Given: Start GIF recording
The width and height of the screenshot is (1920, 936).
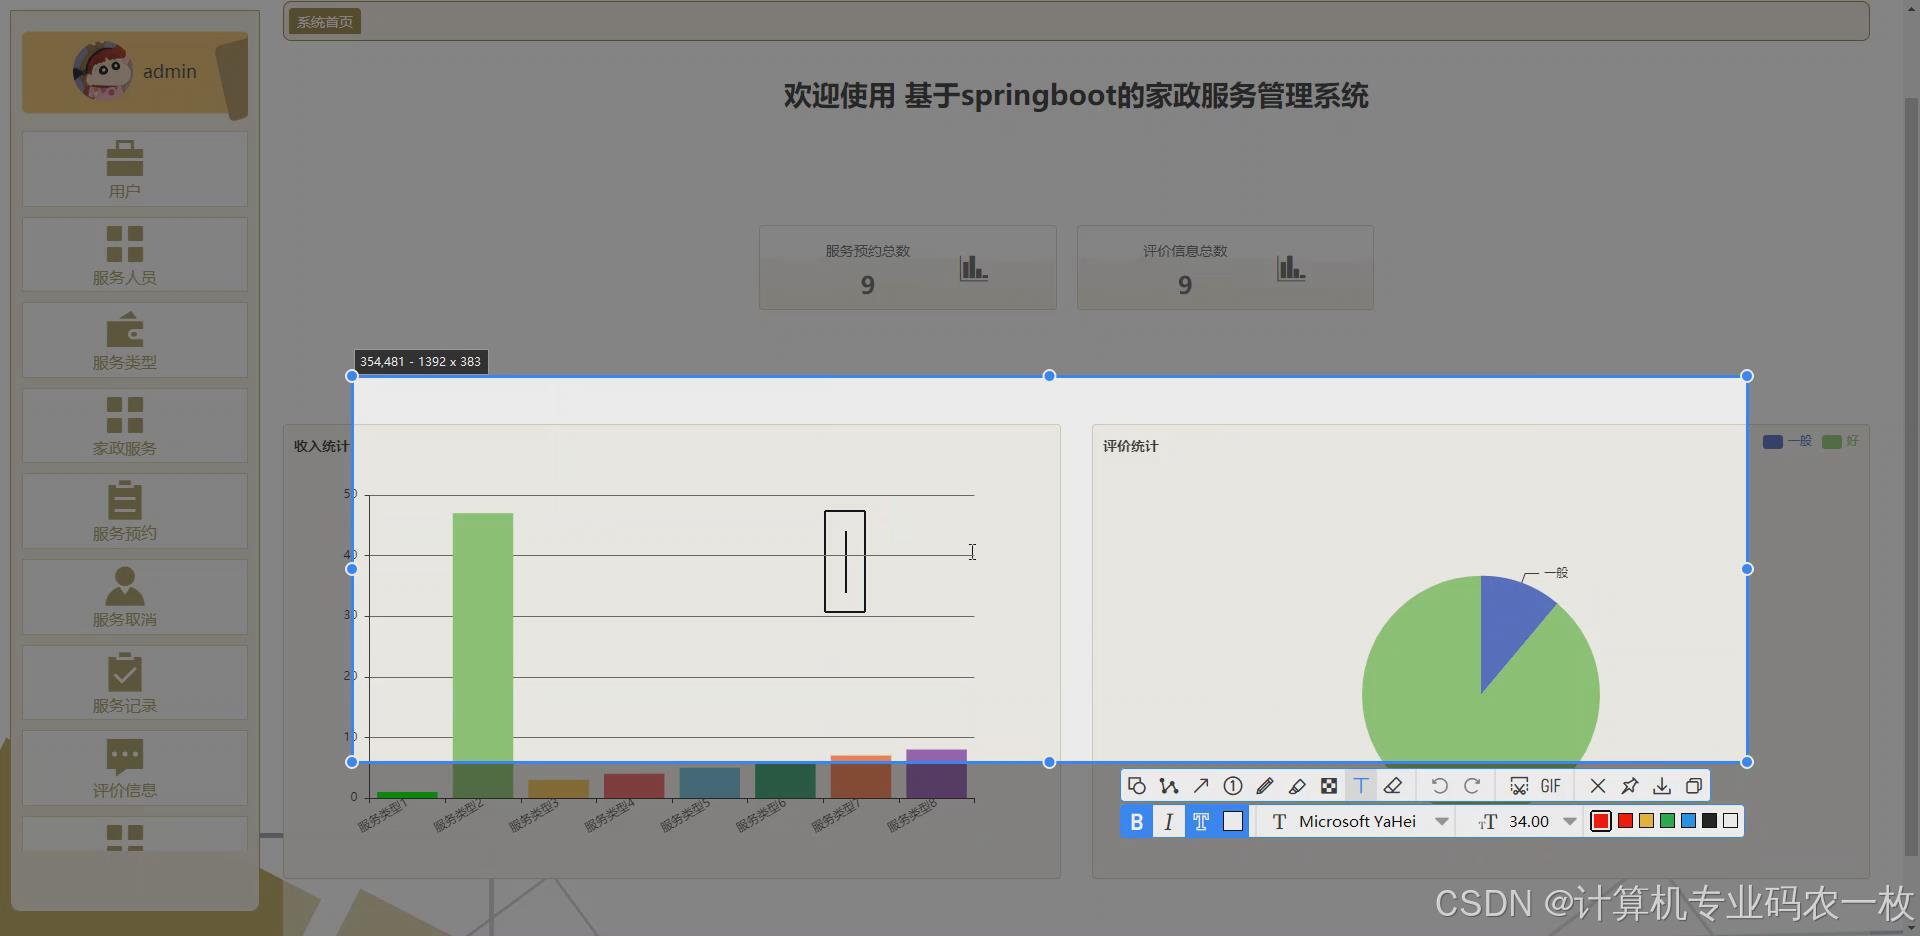Looking at the screenshot, I should pos(1551,786).
